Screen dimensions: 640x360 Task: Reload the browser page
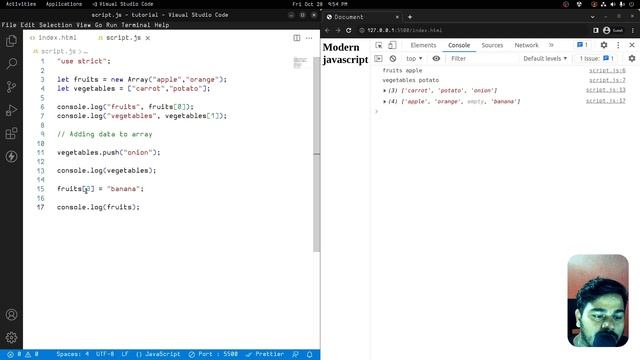(349, 31)
